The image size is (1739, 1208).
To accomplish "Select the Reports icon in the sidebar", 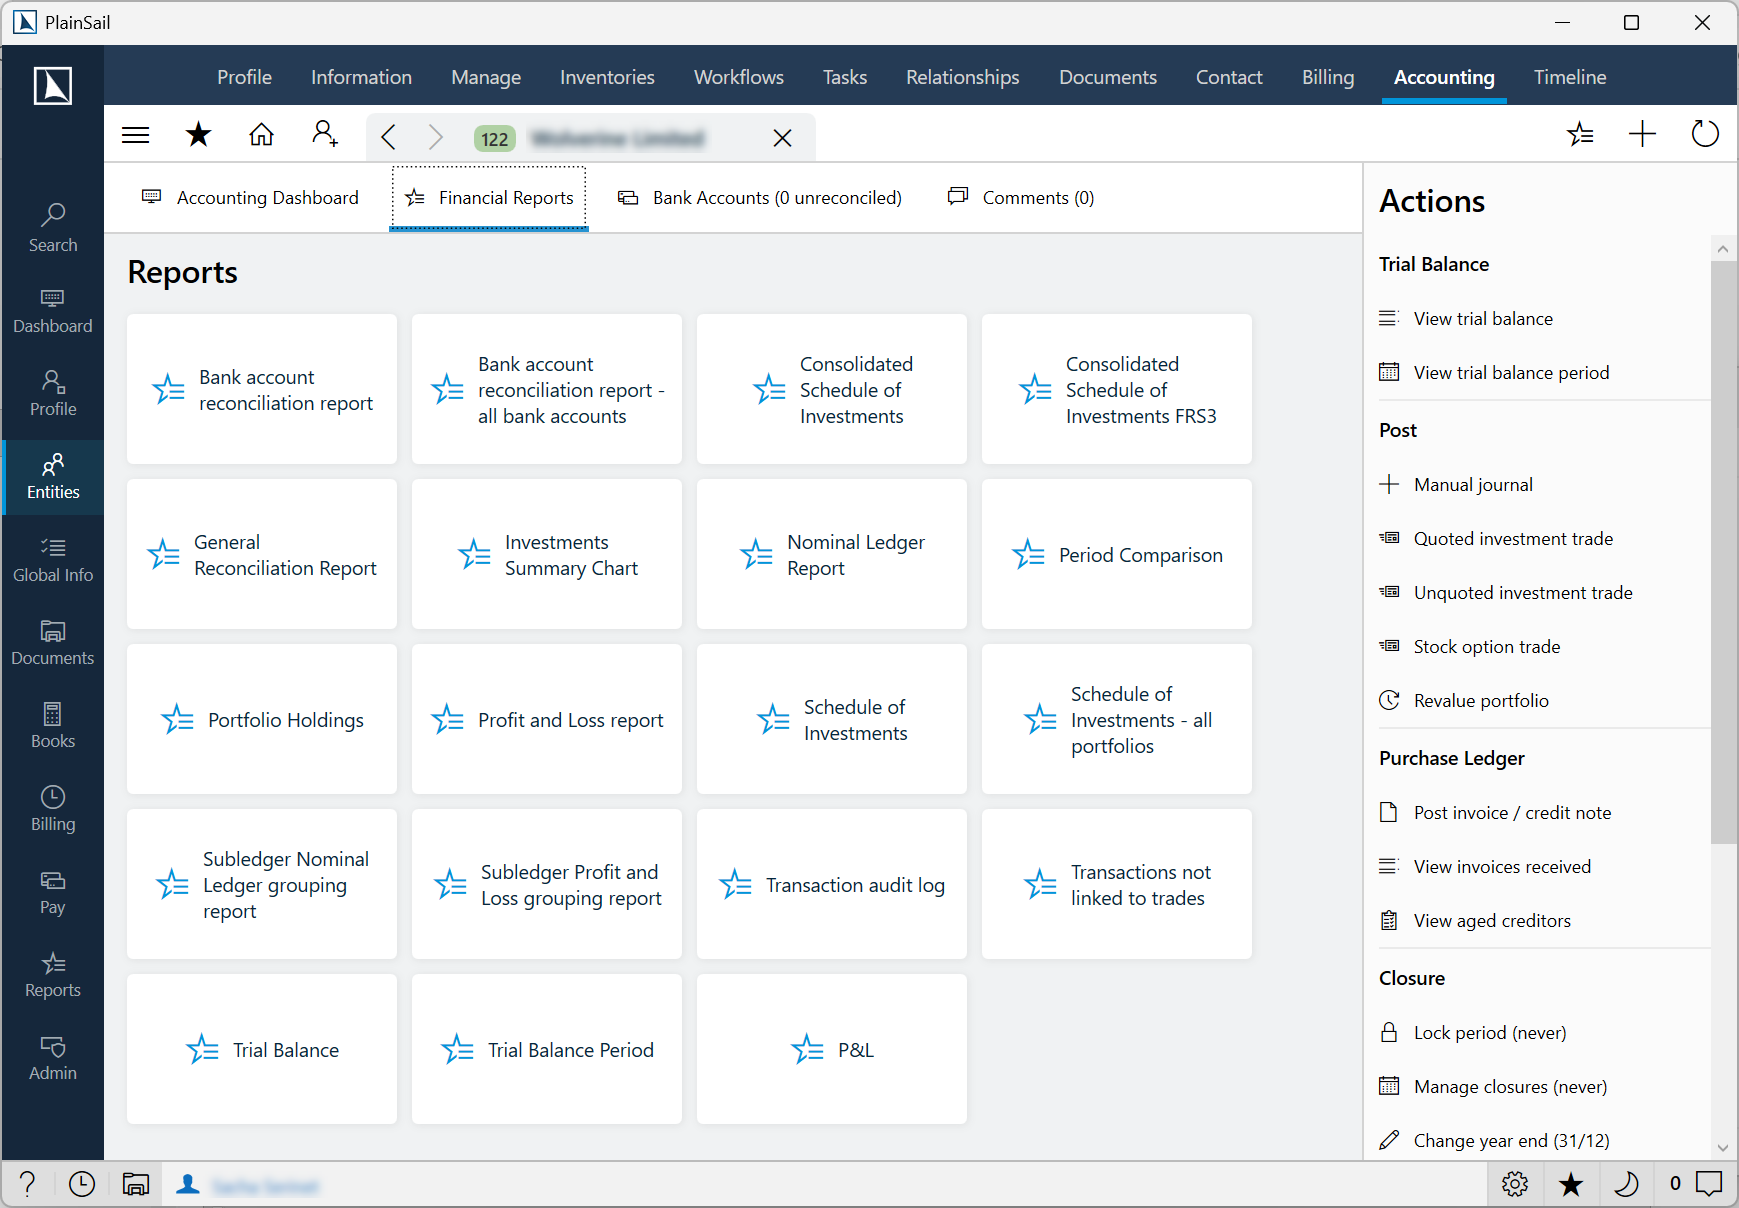I will (52, 975).
